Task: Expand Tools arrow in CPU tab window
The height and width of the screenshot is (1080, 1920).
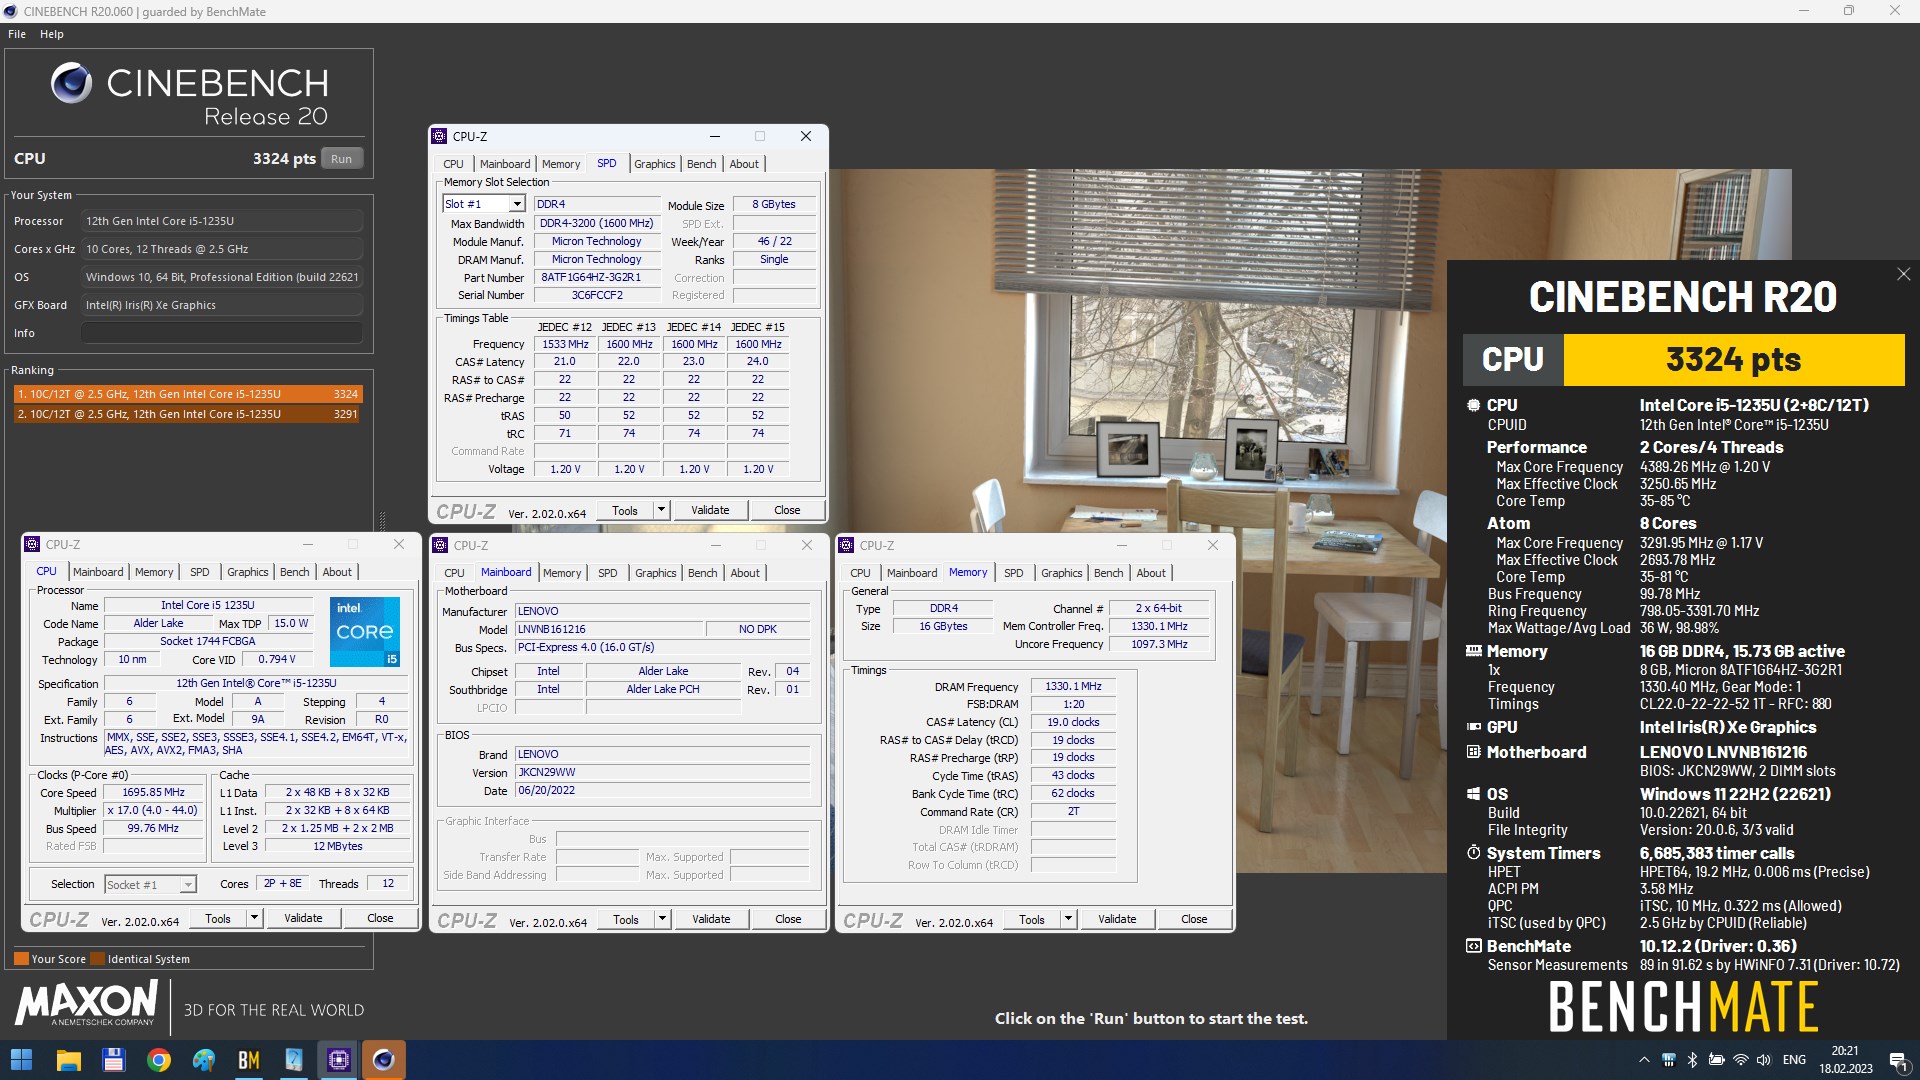Action: (x=254, y=918)
